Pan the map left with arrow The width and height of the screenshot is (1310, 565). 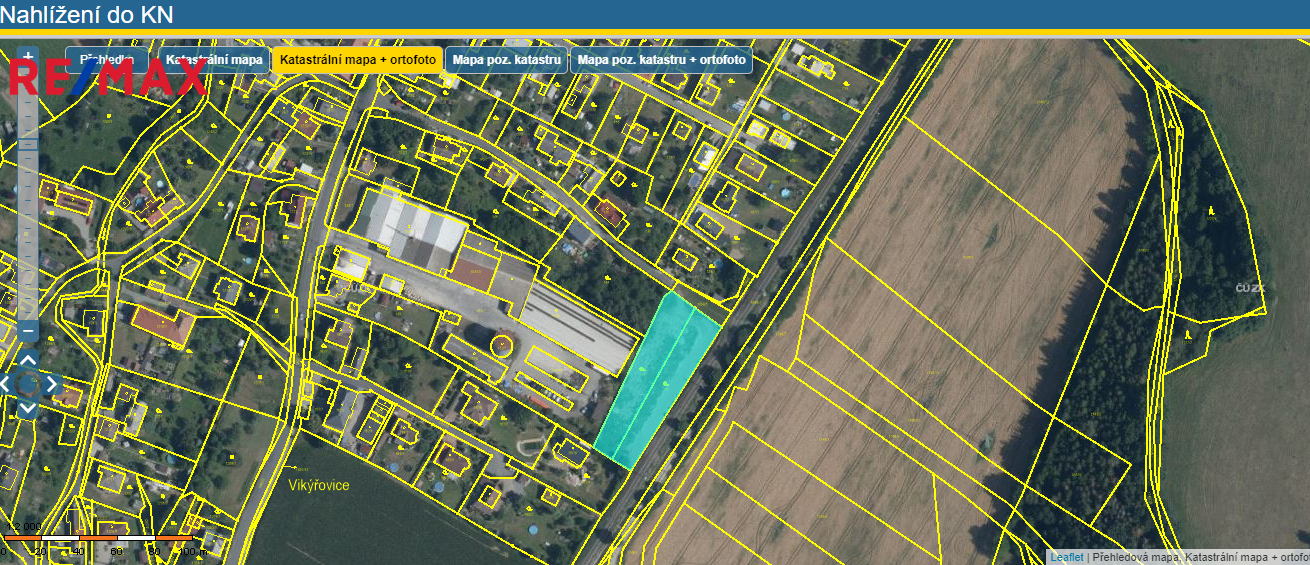pos(6,384)
